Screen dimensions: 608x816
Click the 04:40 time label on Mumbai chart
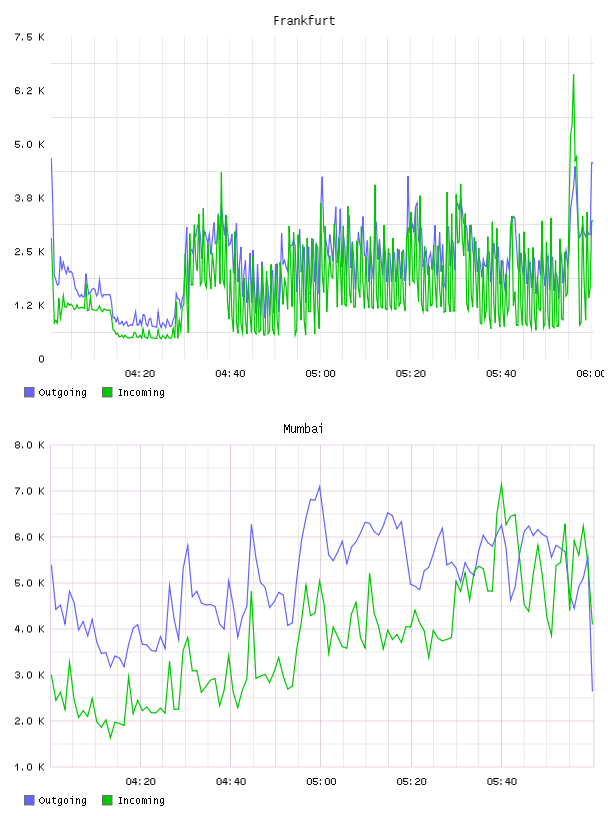(231, 782)
